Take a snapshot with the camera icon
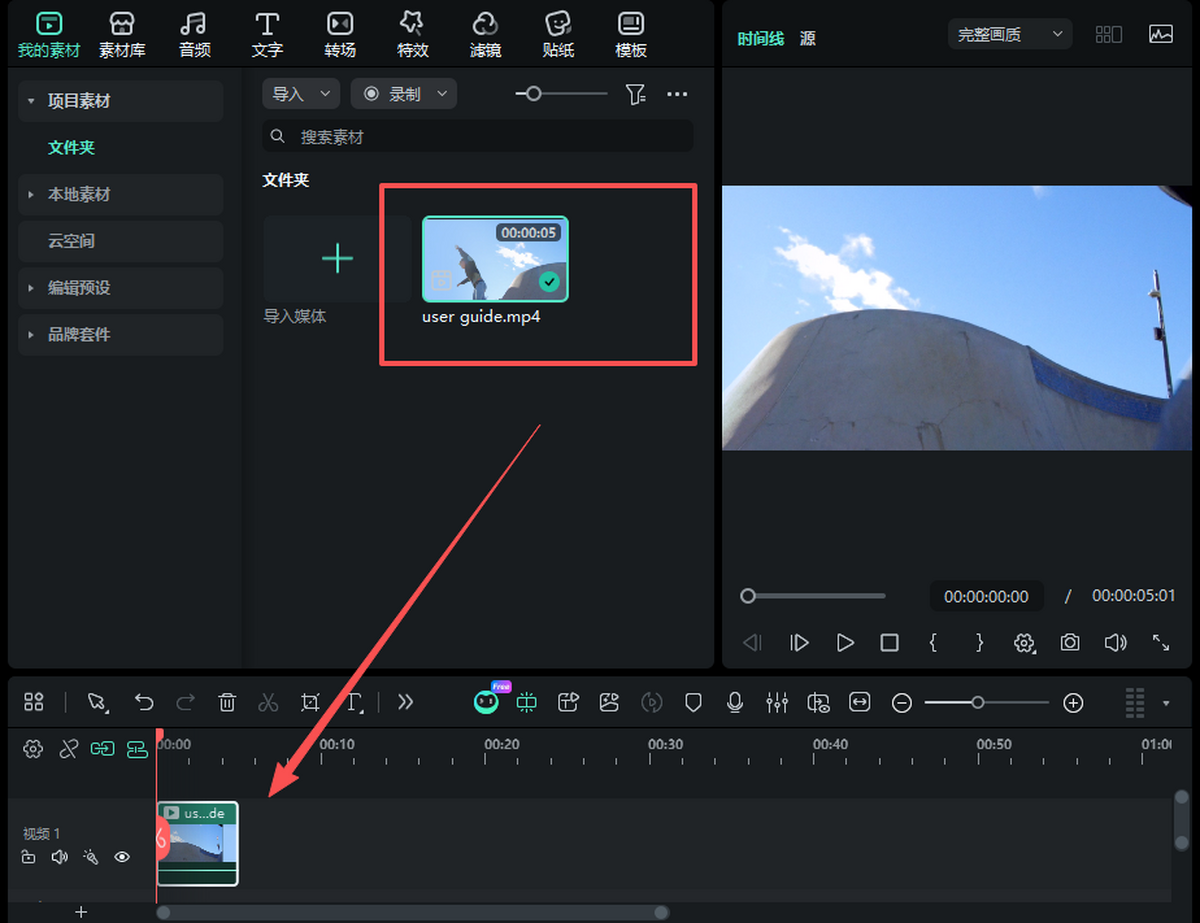The image size is (1200, 923). [1070, 643]
